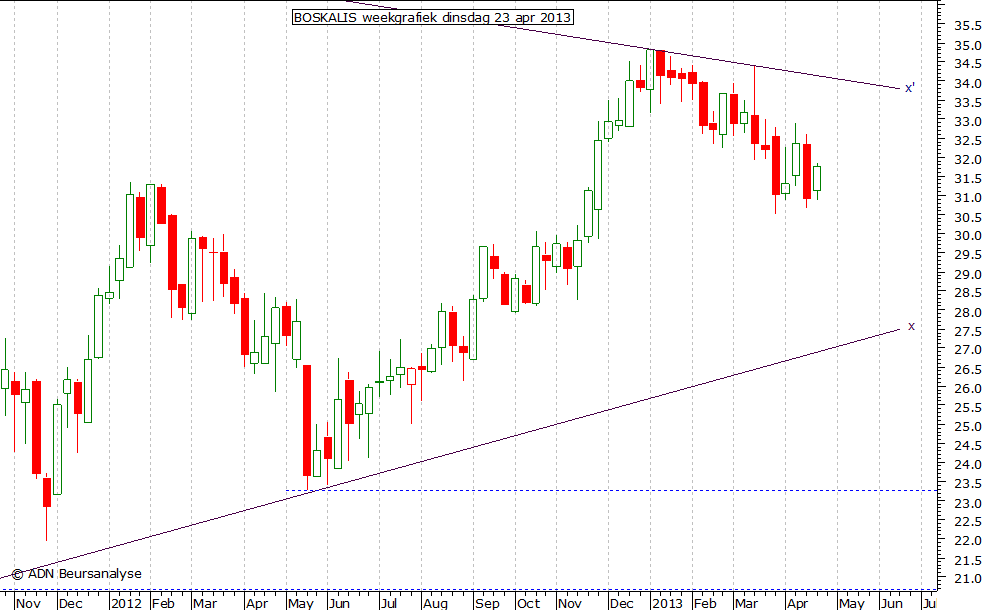Screen dimensions: 985x610
Task: Click the Feb label after 2012 on time axis
Action: coord(163,603)
